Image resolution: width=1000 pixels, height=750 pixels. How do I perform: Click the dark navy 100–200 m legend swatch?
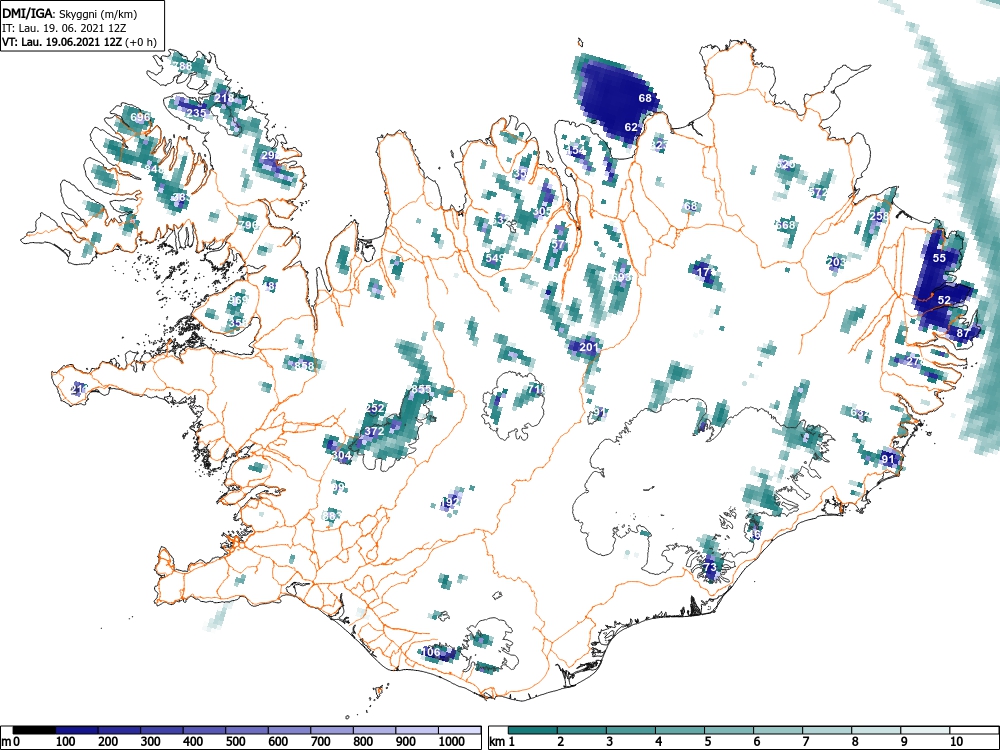(77, 730)
